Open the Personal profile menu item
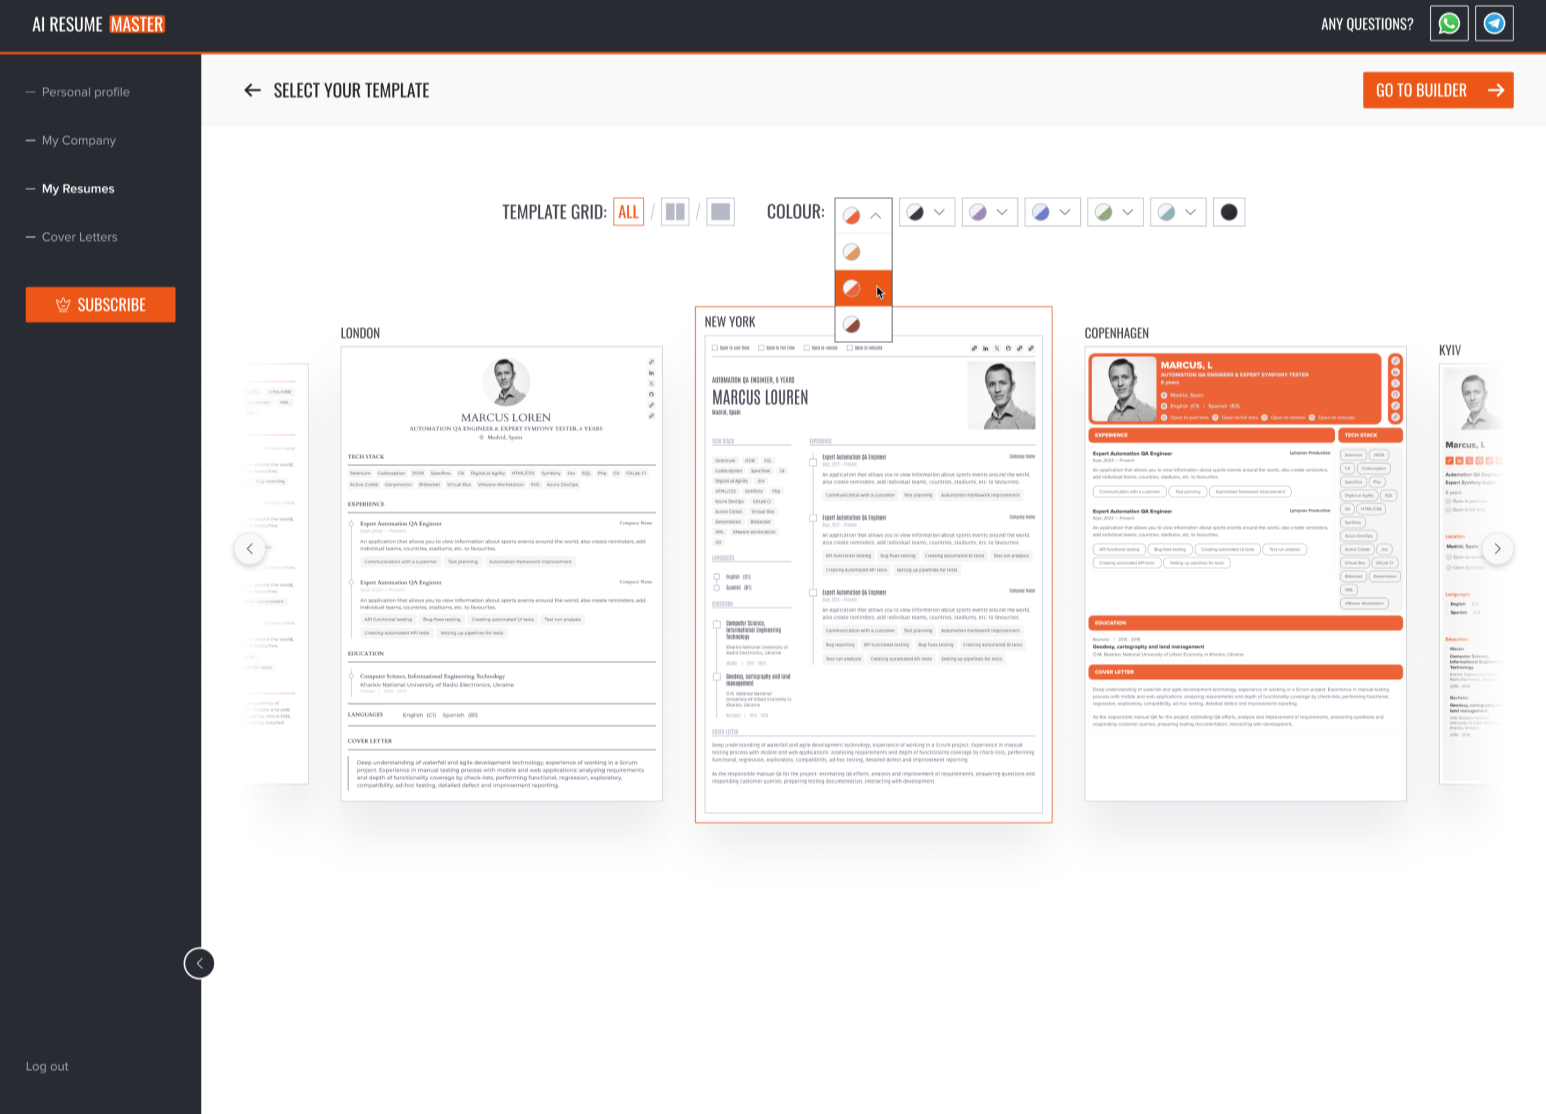Image resolution: width=1546 pixels, height=1114 pixels. click(85, 92)
